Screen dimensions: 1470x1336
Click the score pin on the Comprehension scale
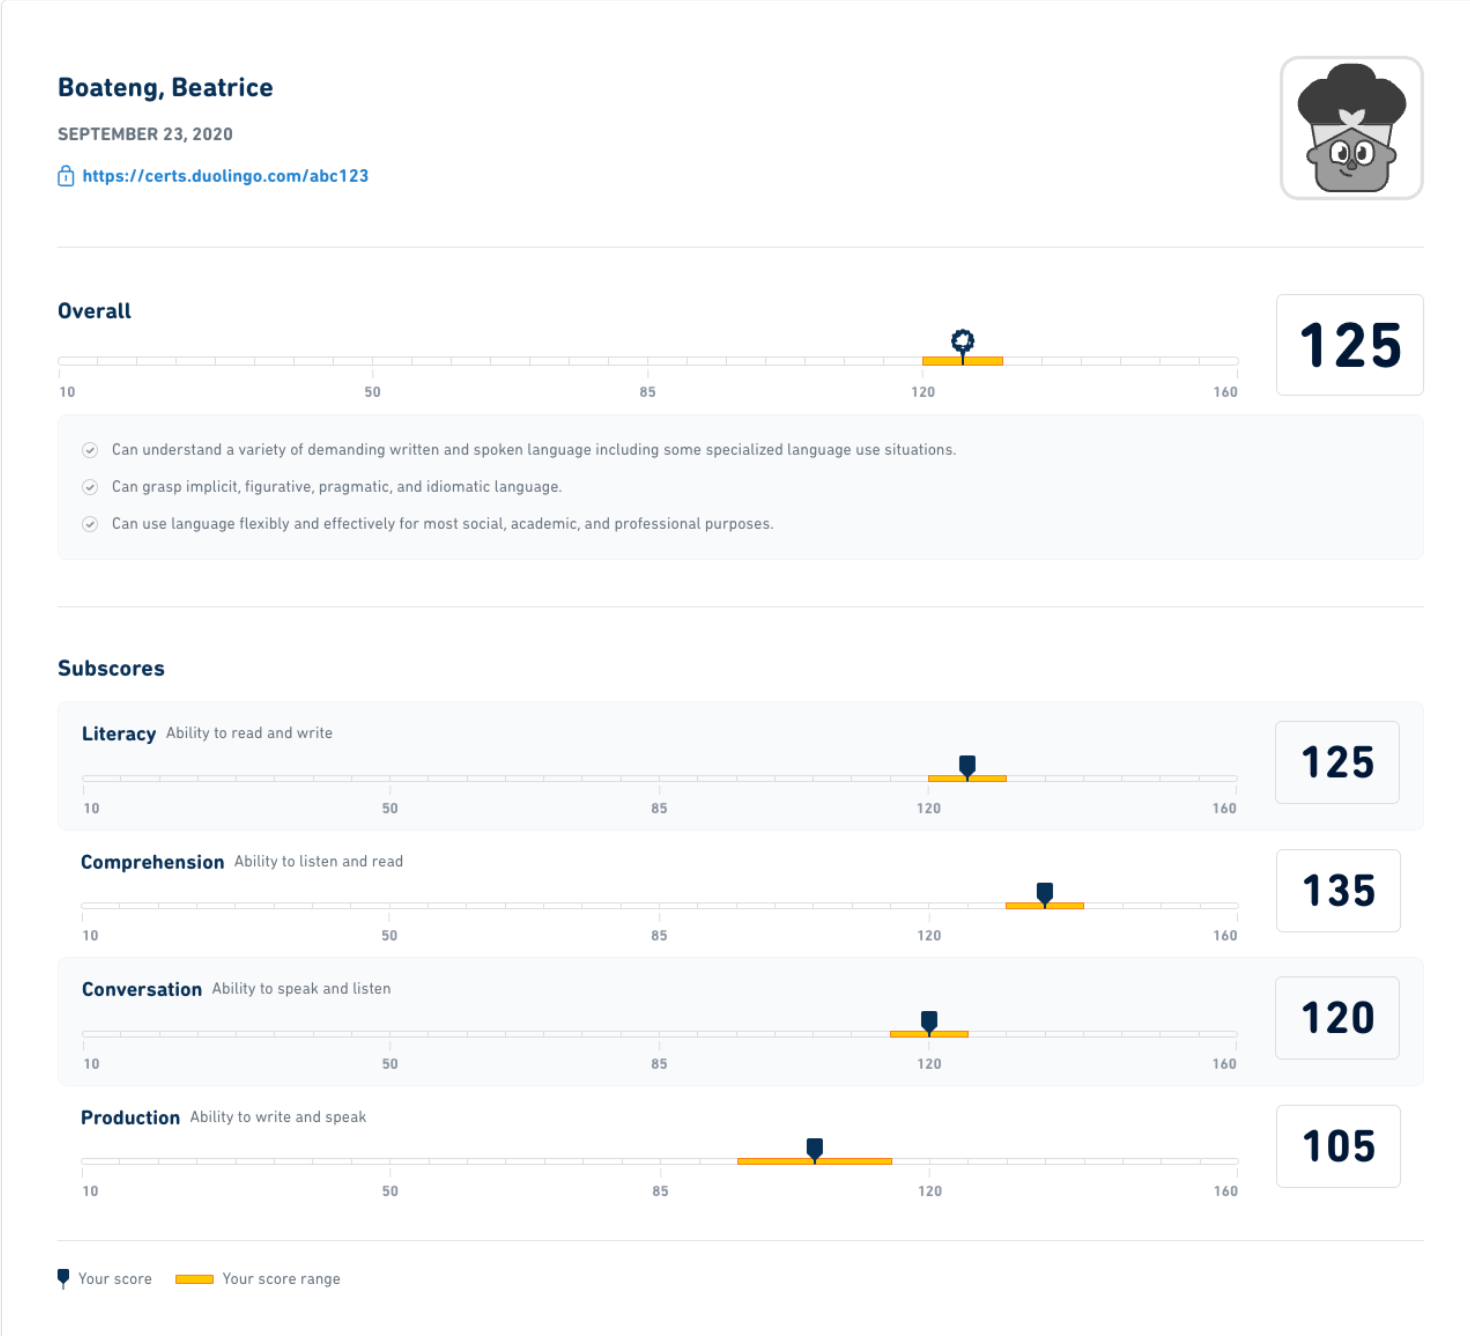pyautogui.click(x=1044, y=892)
